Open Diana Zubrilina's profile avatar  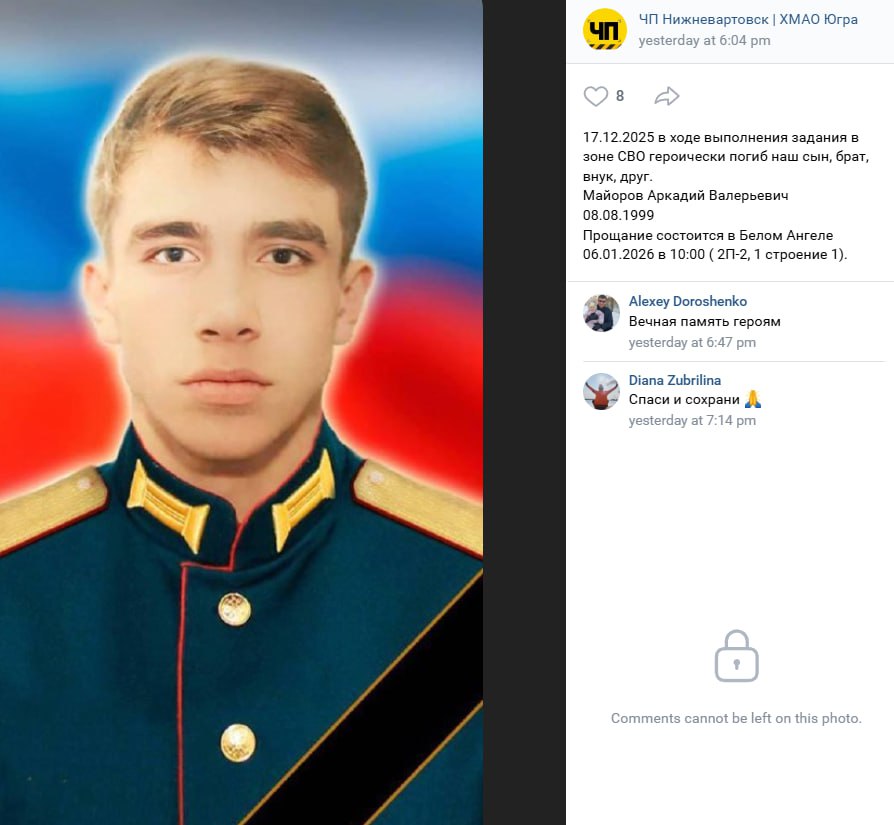(x=601, y=392)
